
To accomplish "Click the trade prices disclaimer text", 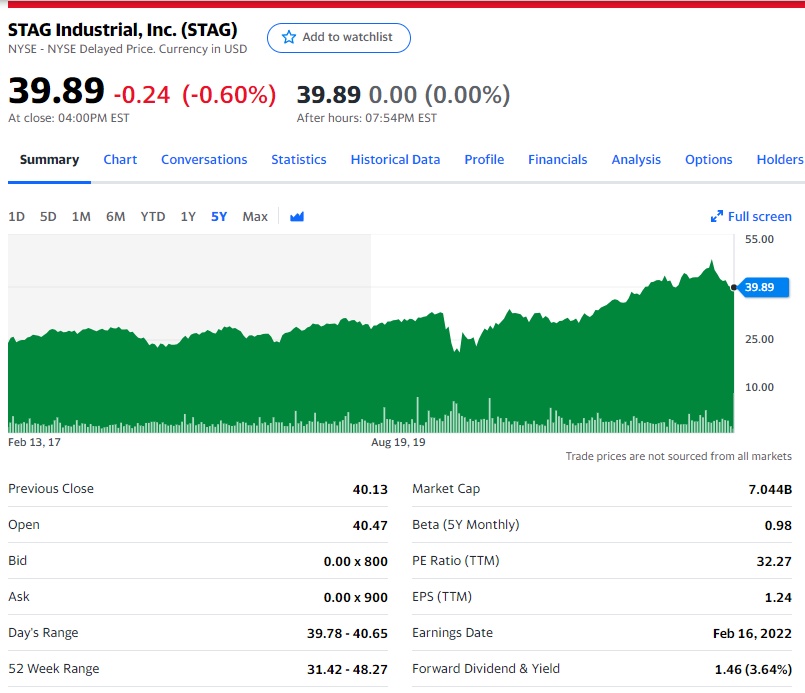I will [679, 456].
